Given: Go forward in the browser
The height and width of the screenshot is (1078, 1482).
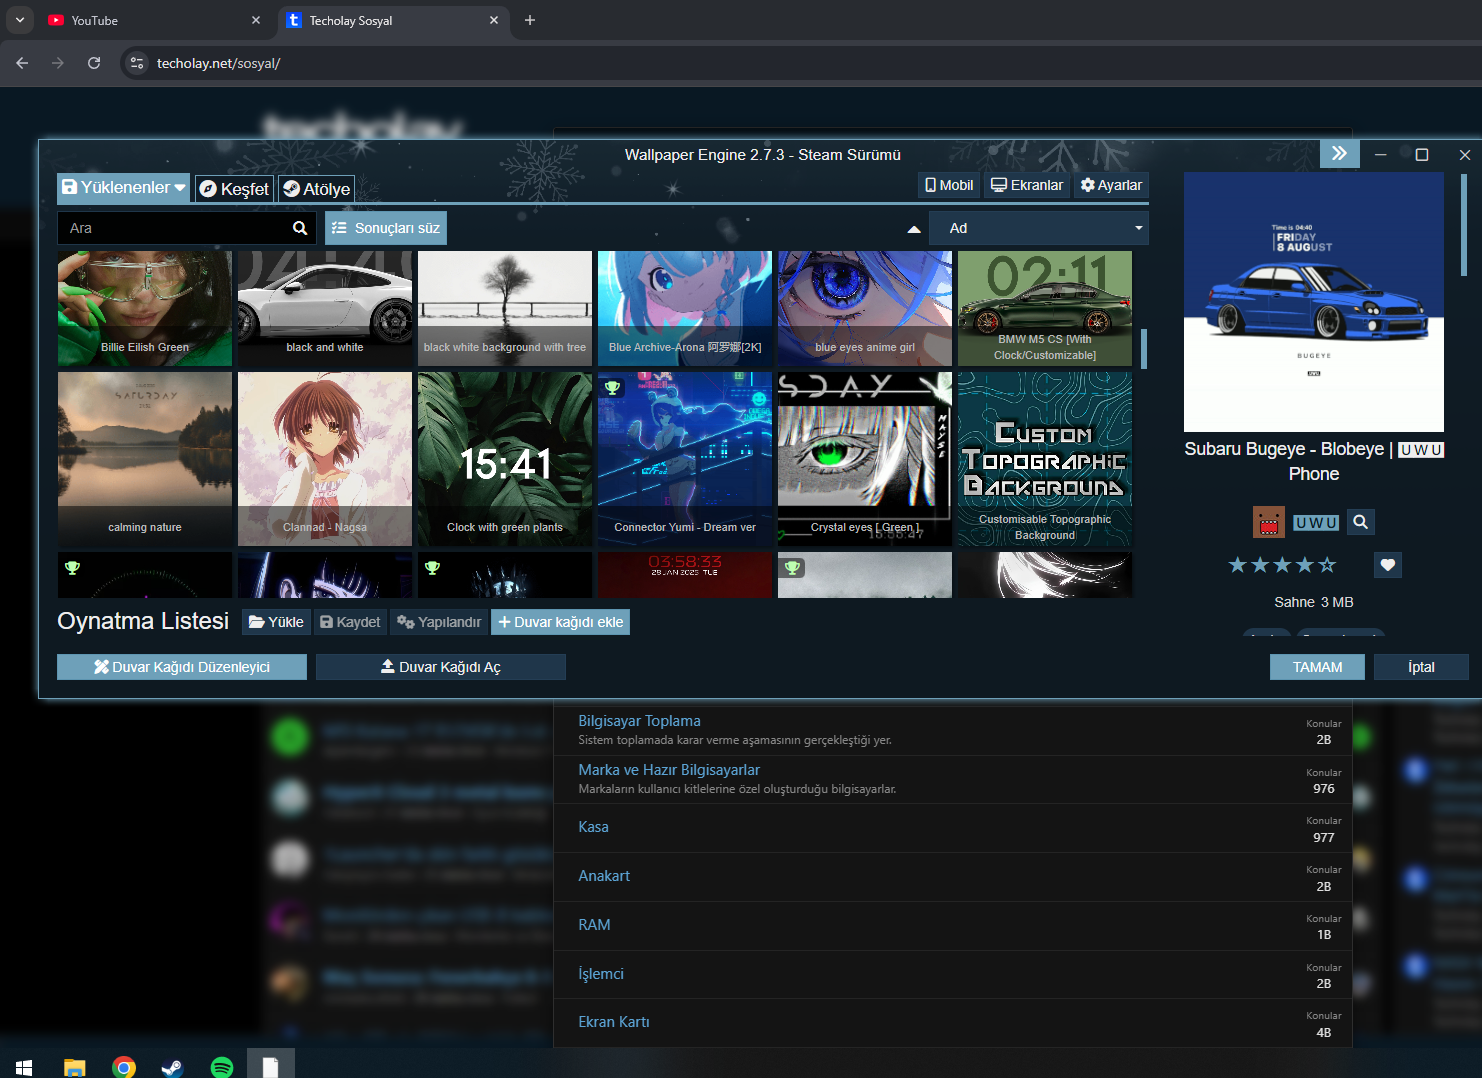Looking at the screenshot, I should pos(58,63).
